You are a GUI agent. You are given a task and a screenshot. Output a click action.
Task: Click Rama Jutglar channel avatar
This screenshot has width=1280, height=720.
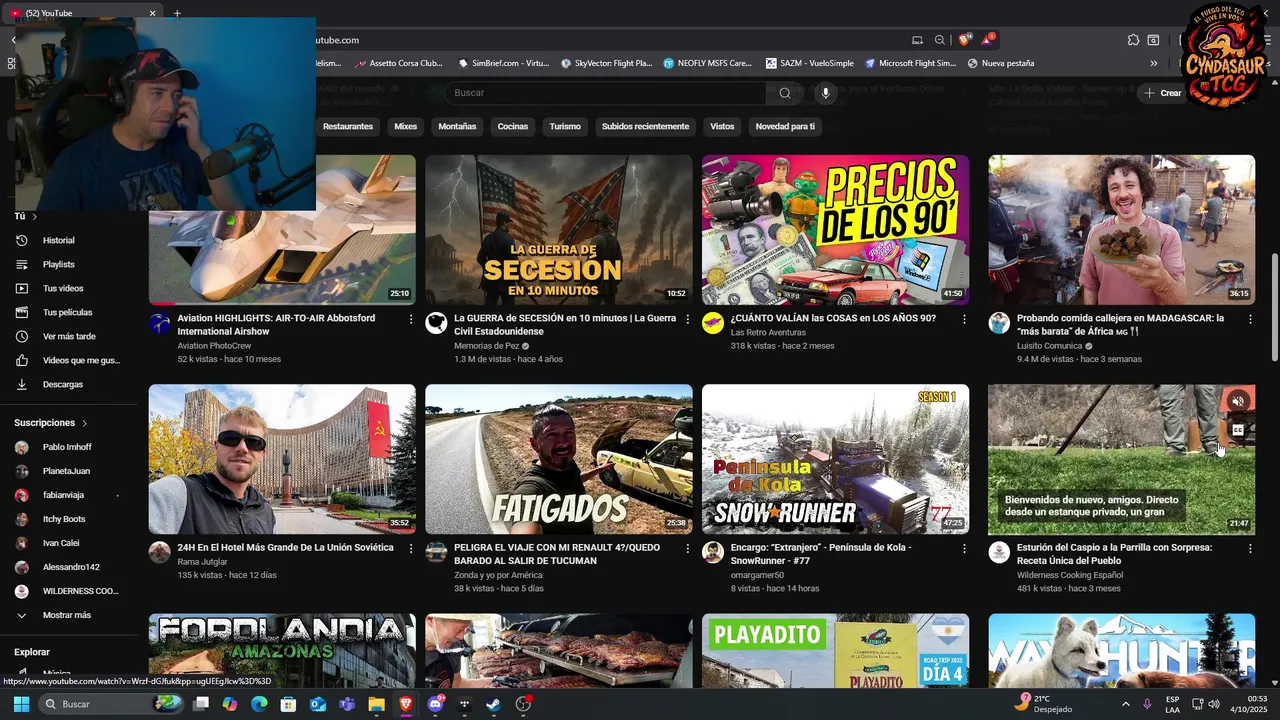(x=160, y=553)
